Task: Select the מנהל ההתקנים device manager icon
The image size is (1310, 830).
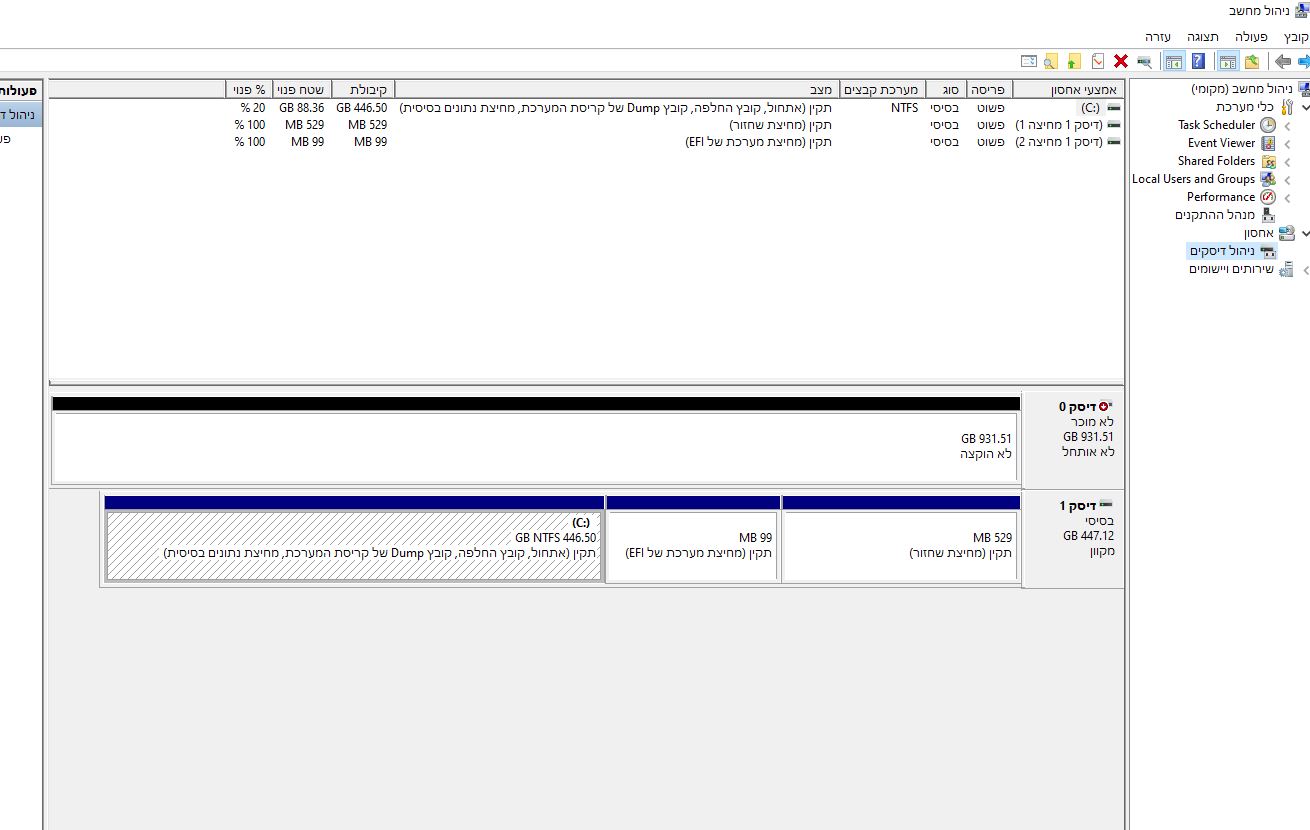Action: pyautogui.click(x=1268, y=215)
